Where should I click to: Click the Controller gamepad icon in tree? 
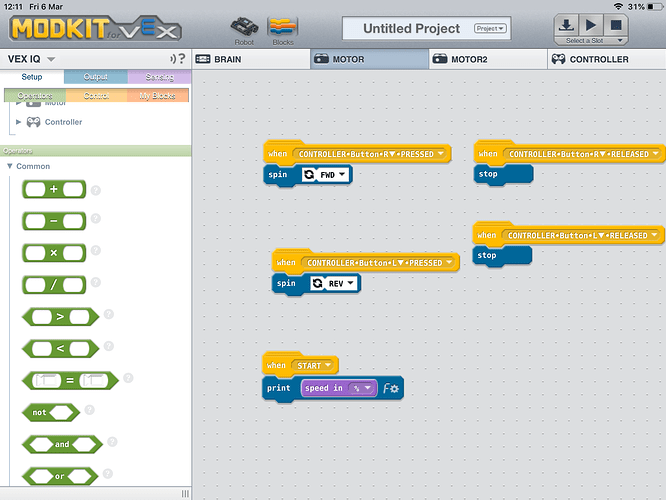(34, 122)
